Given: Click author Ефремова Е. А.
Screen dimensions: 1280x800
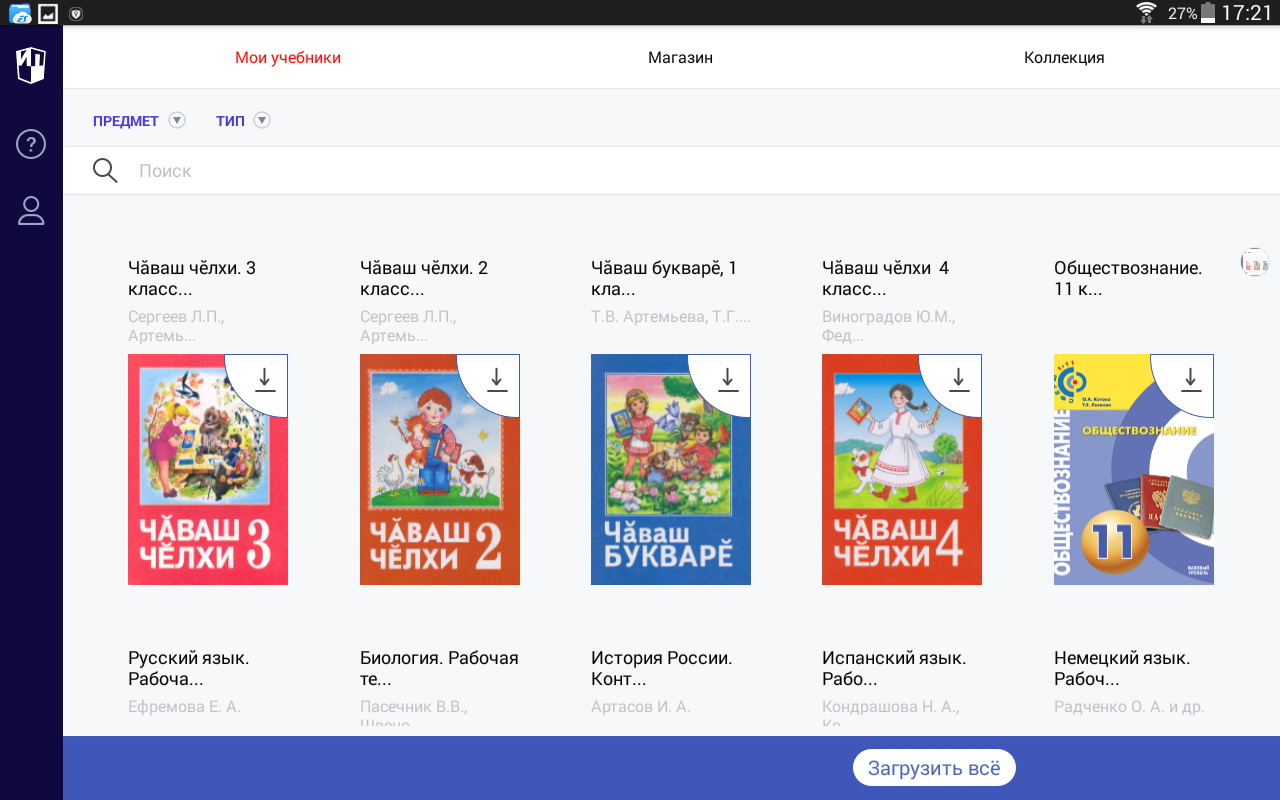Looking at the screenshot, I should click(184, 706).
